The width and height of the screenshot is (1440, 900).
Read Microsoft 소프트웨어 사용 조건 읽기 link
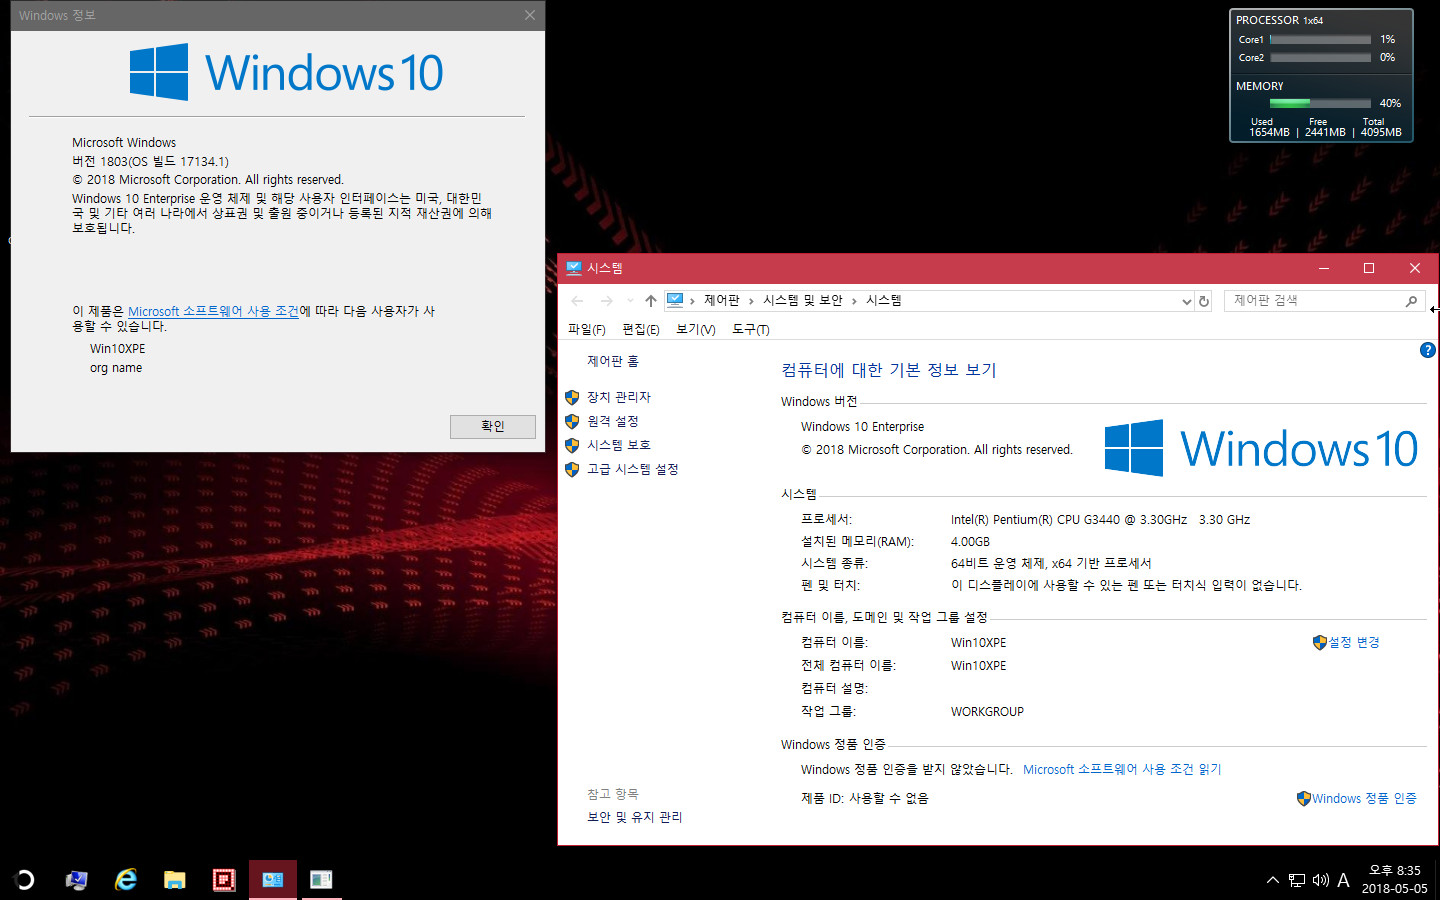1122,769
